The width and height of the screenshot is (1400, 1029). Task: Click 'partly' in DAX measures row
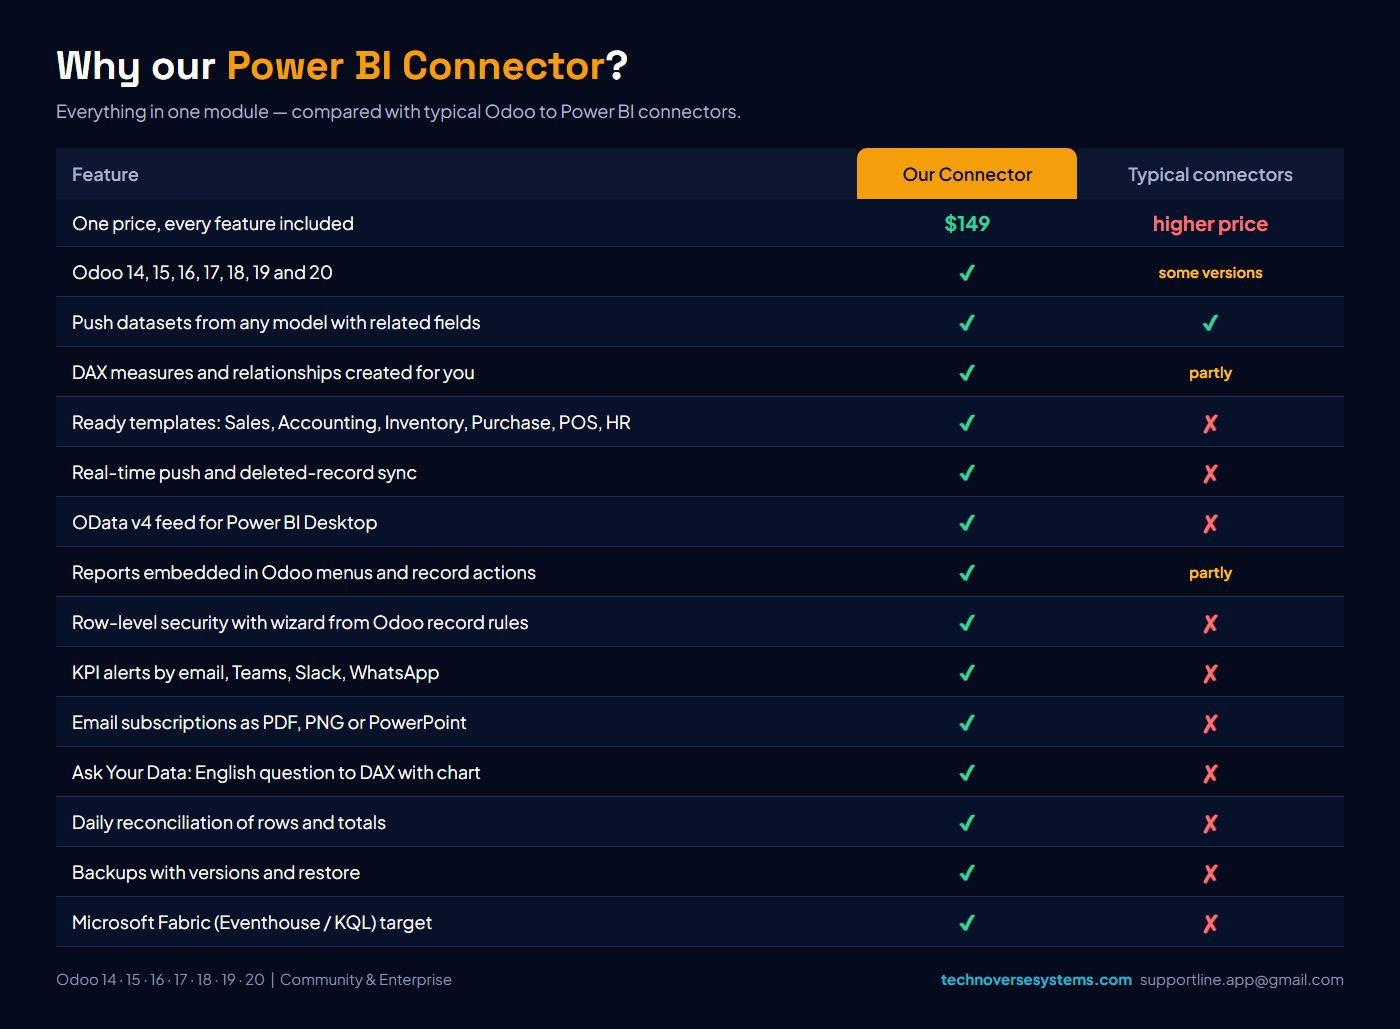point(1210,373)
